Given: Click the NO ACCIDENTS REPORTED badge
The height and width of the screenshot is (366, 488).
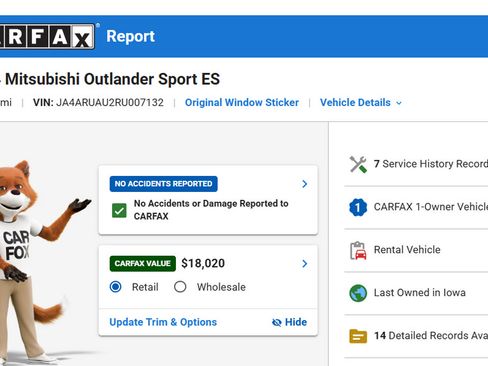Looking at the screenshot, I should click(x=163, y=184).
